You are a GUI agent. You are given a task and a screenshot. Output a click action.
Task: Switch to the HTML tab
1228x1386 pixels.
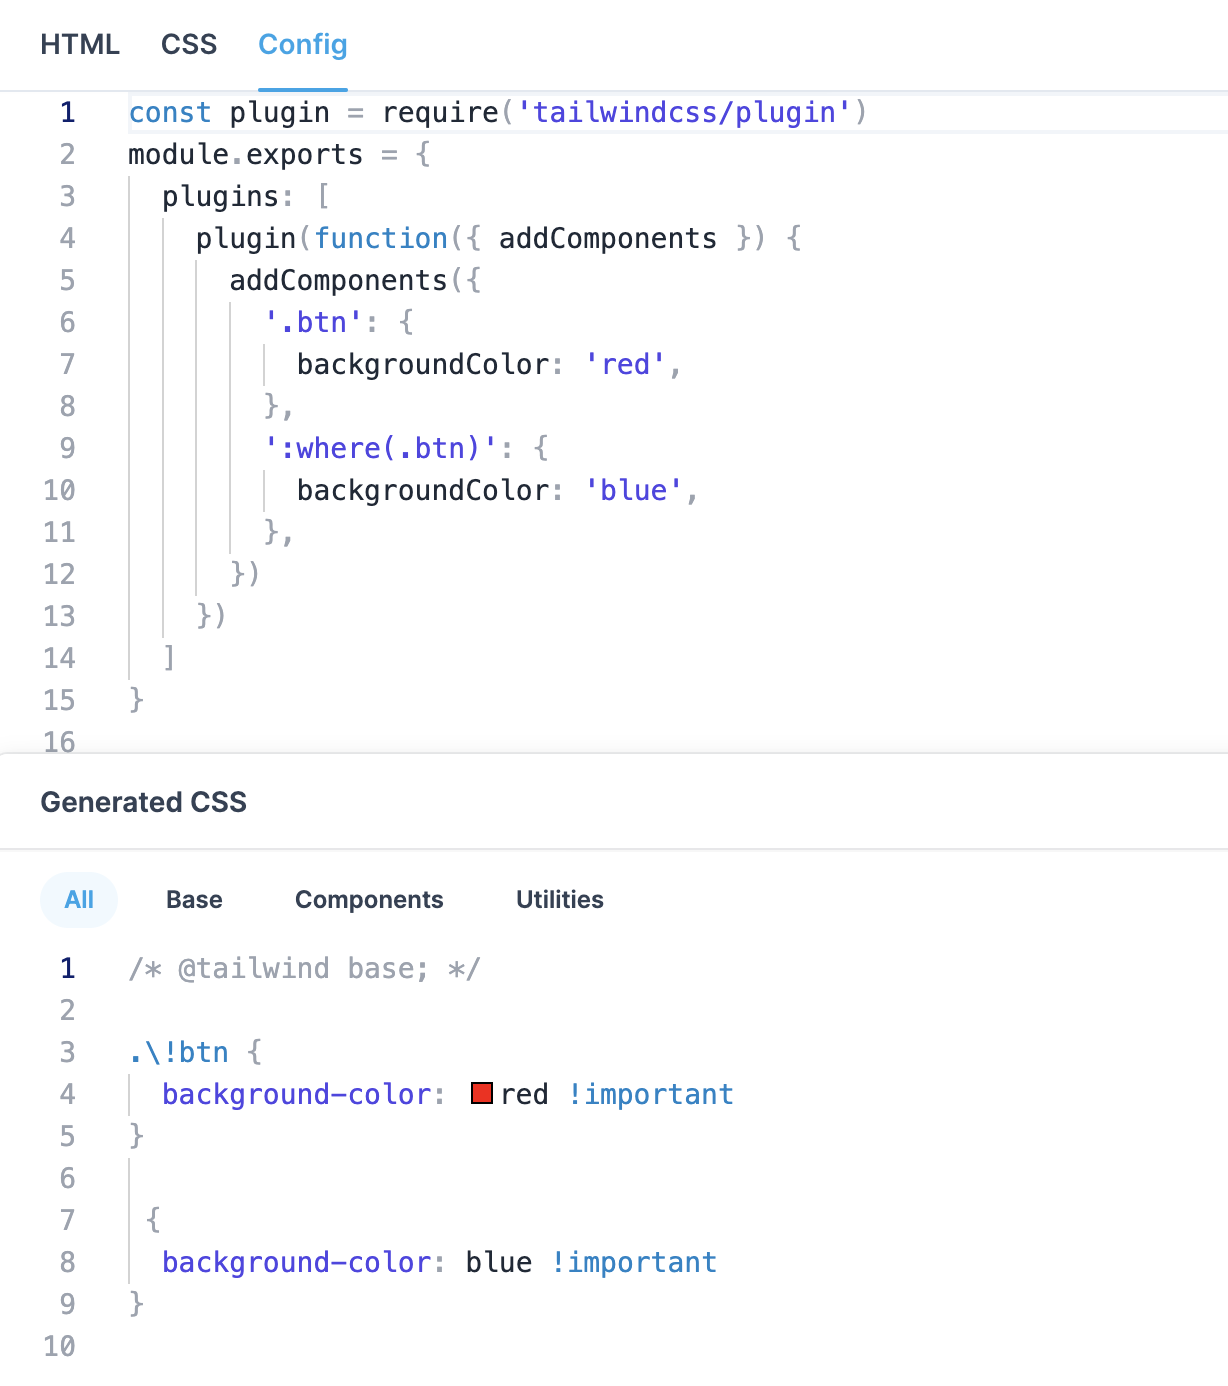tap(80, 44)
